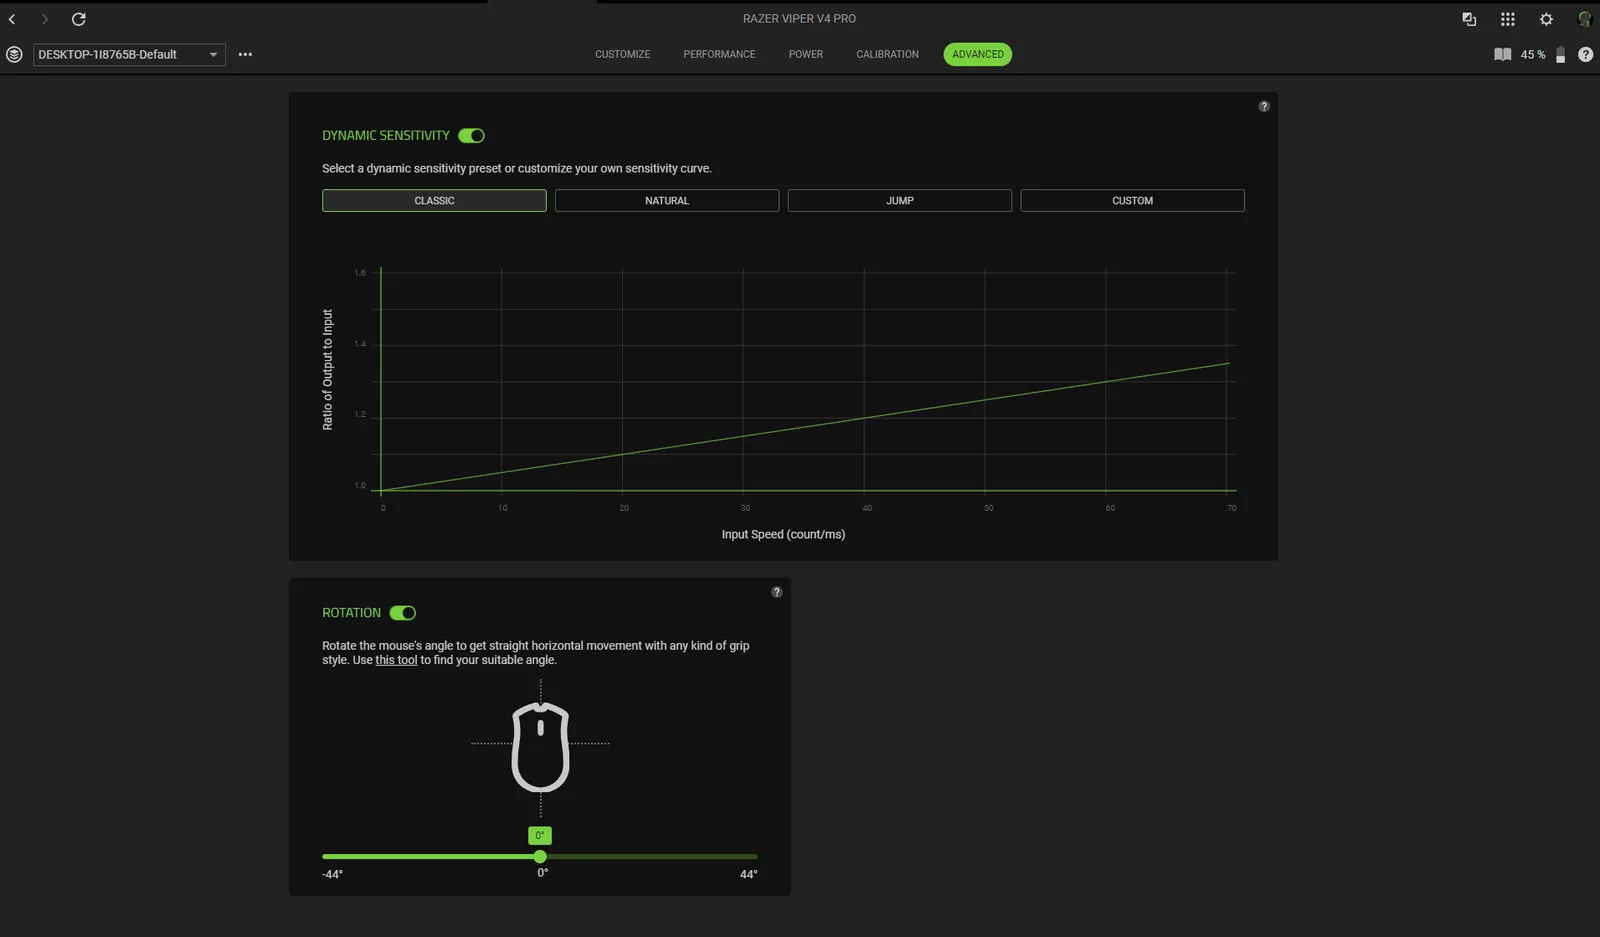Click the back navigation arrow
This screenshot has height=937, width=1600.
click(12, 19)
